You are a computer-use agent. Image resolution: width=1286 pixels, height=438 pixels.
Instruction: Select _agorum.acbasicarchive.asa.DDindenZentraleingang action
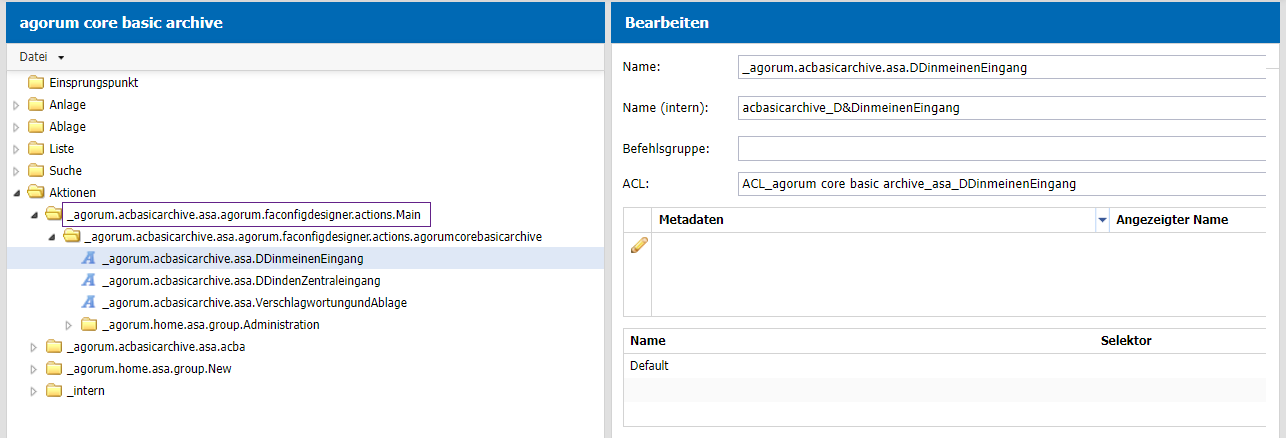point(241,280)
